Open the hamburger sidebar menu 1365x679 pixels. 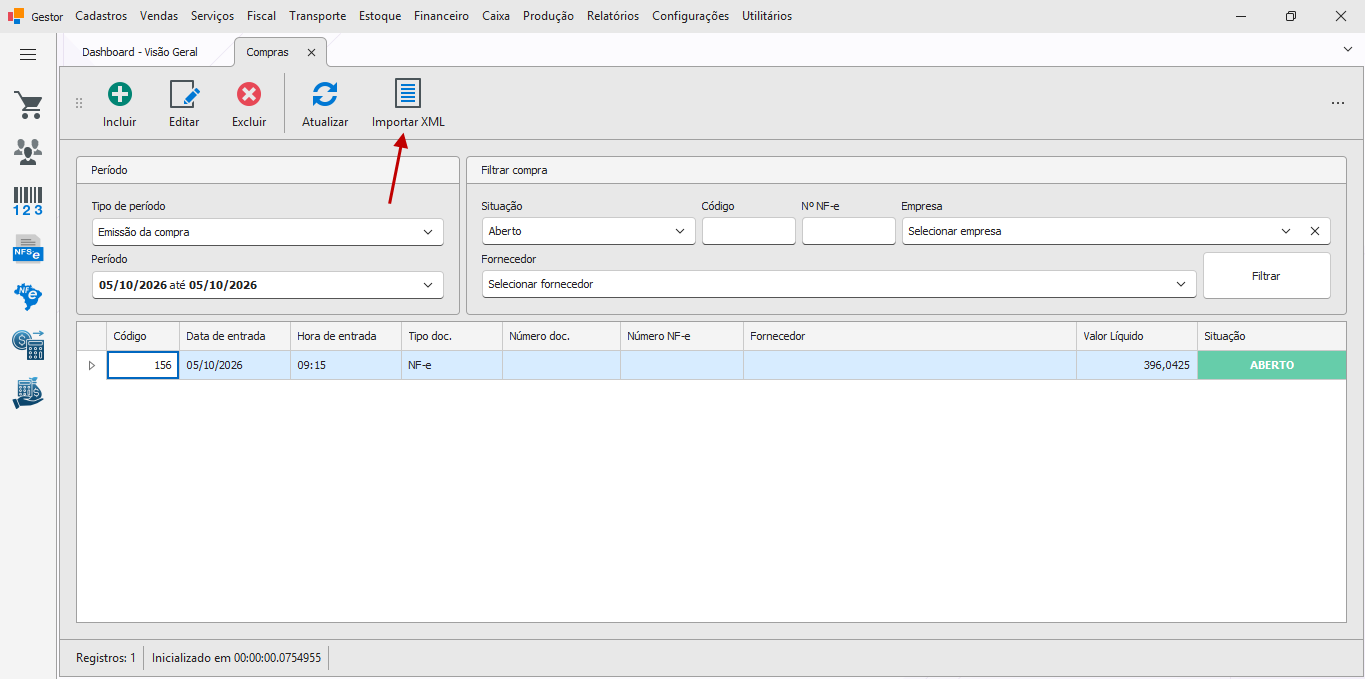click(28, 55)
